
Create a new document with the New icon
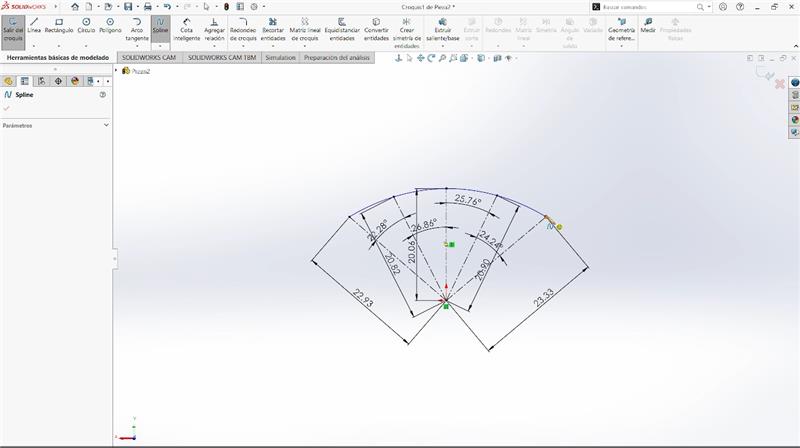89,7
